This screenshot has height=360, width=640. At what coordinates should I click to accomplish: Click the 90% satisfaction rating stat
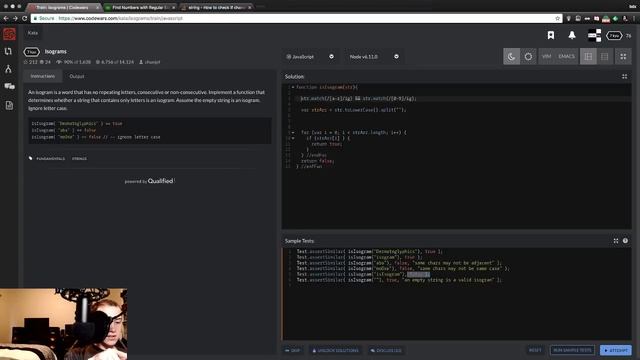coord(74,62)
